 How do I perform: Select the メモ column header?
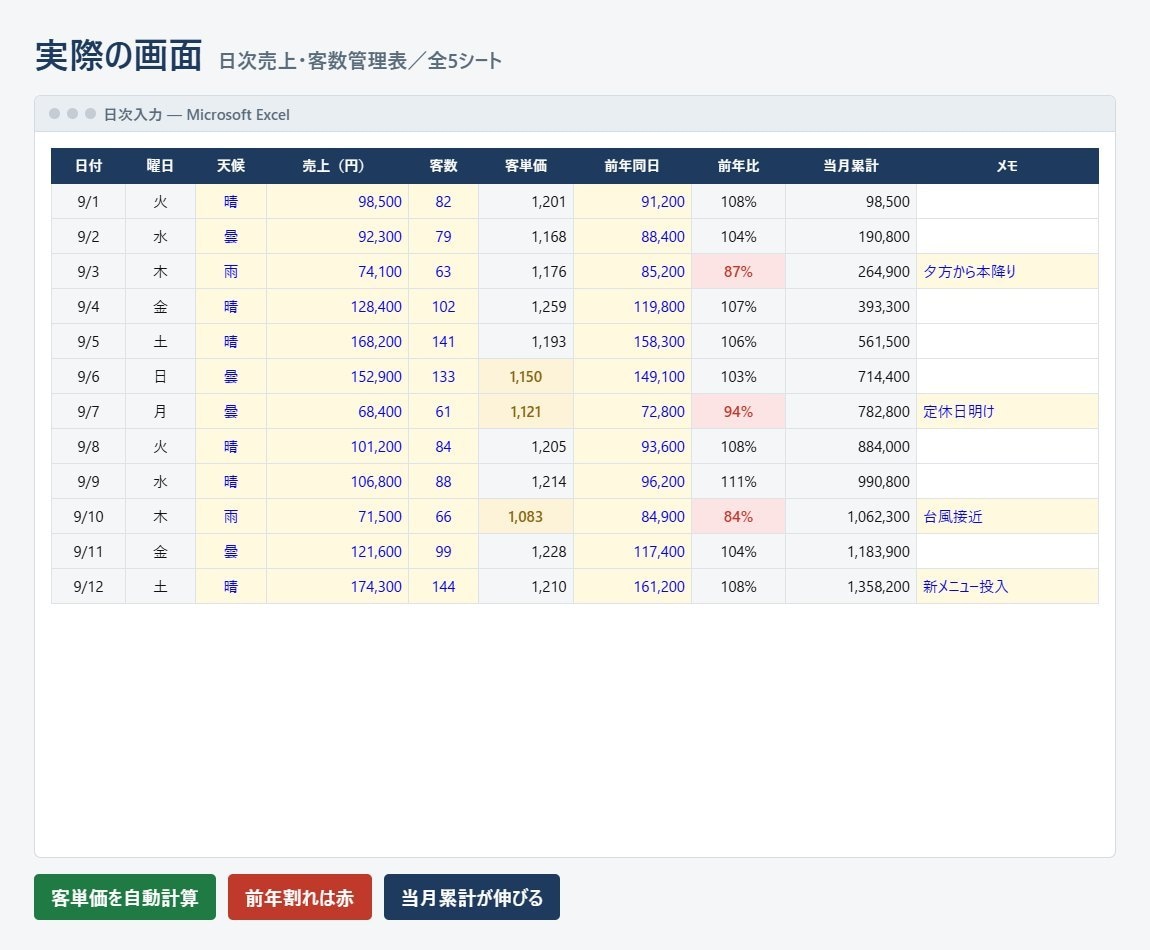pyautogui.click(x=1007, y=166)
